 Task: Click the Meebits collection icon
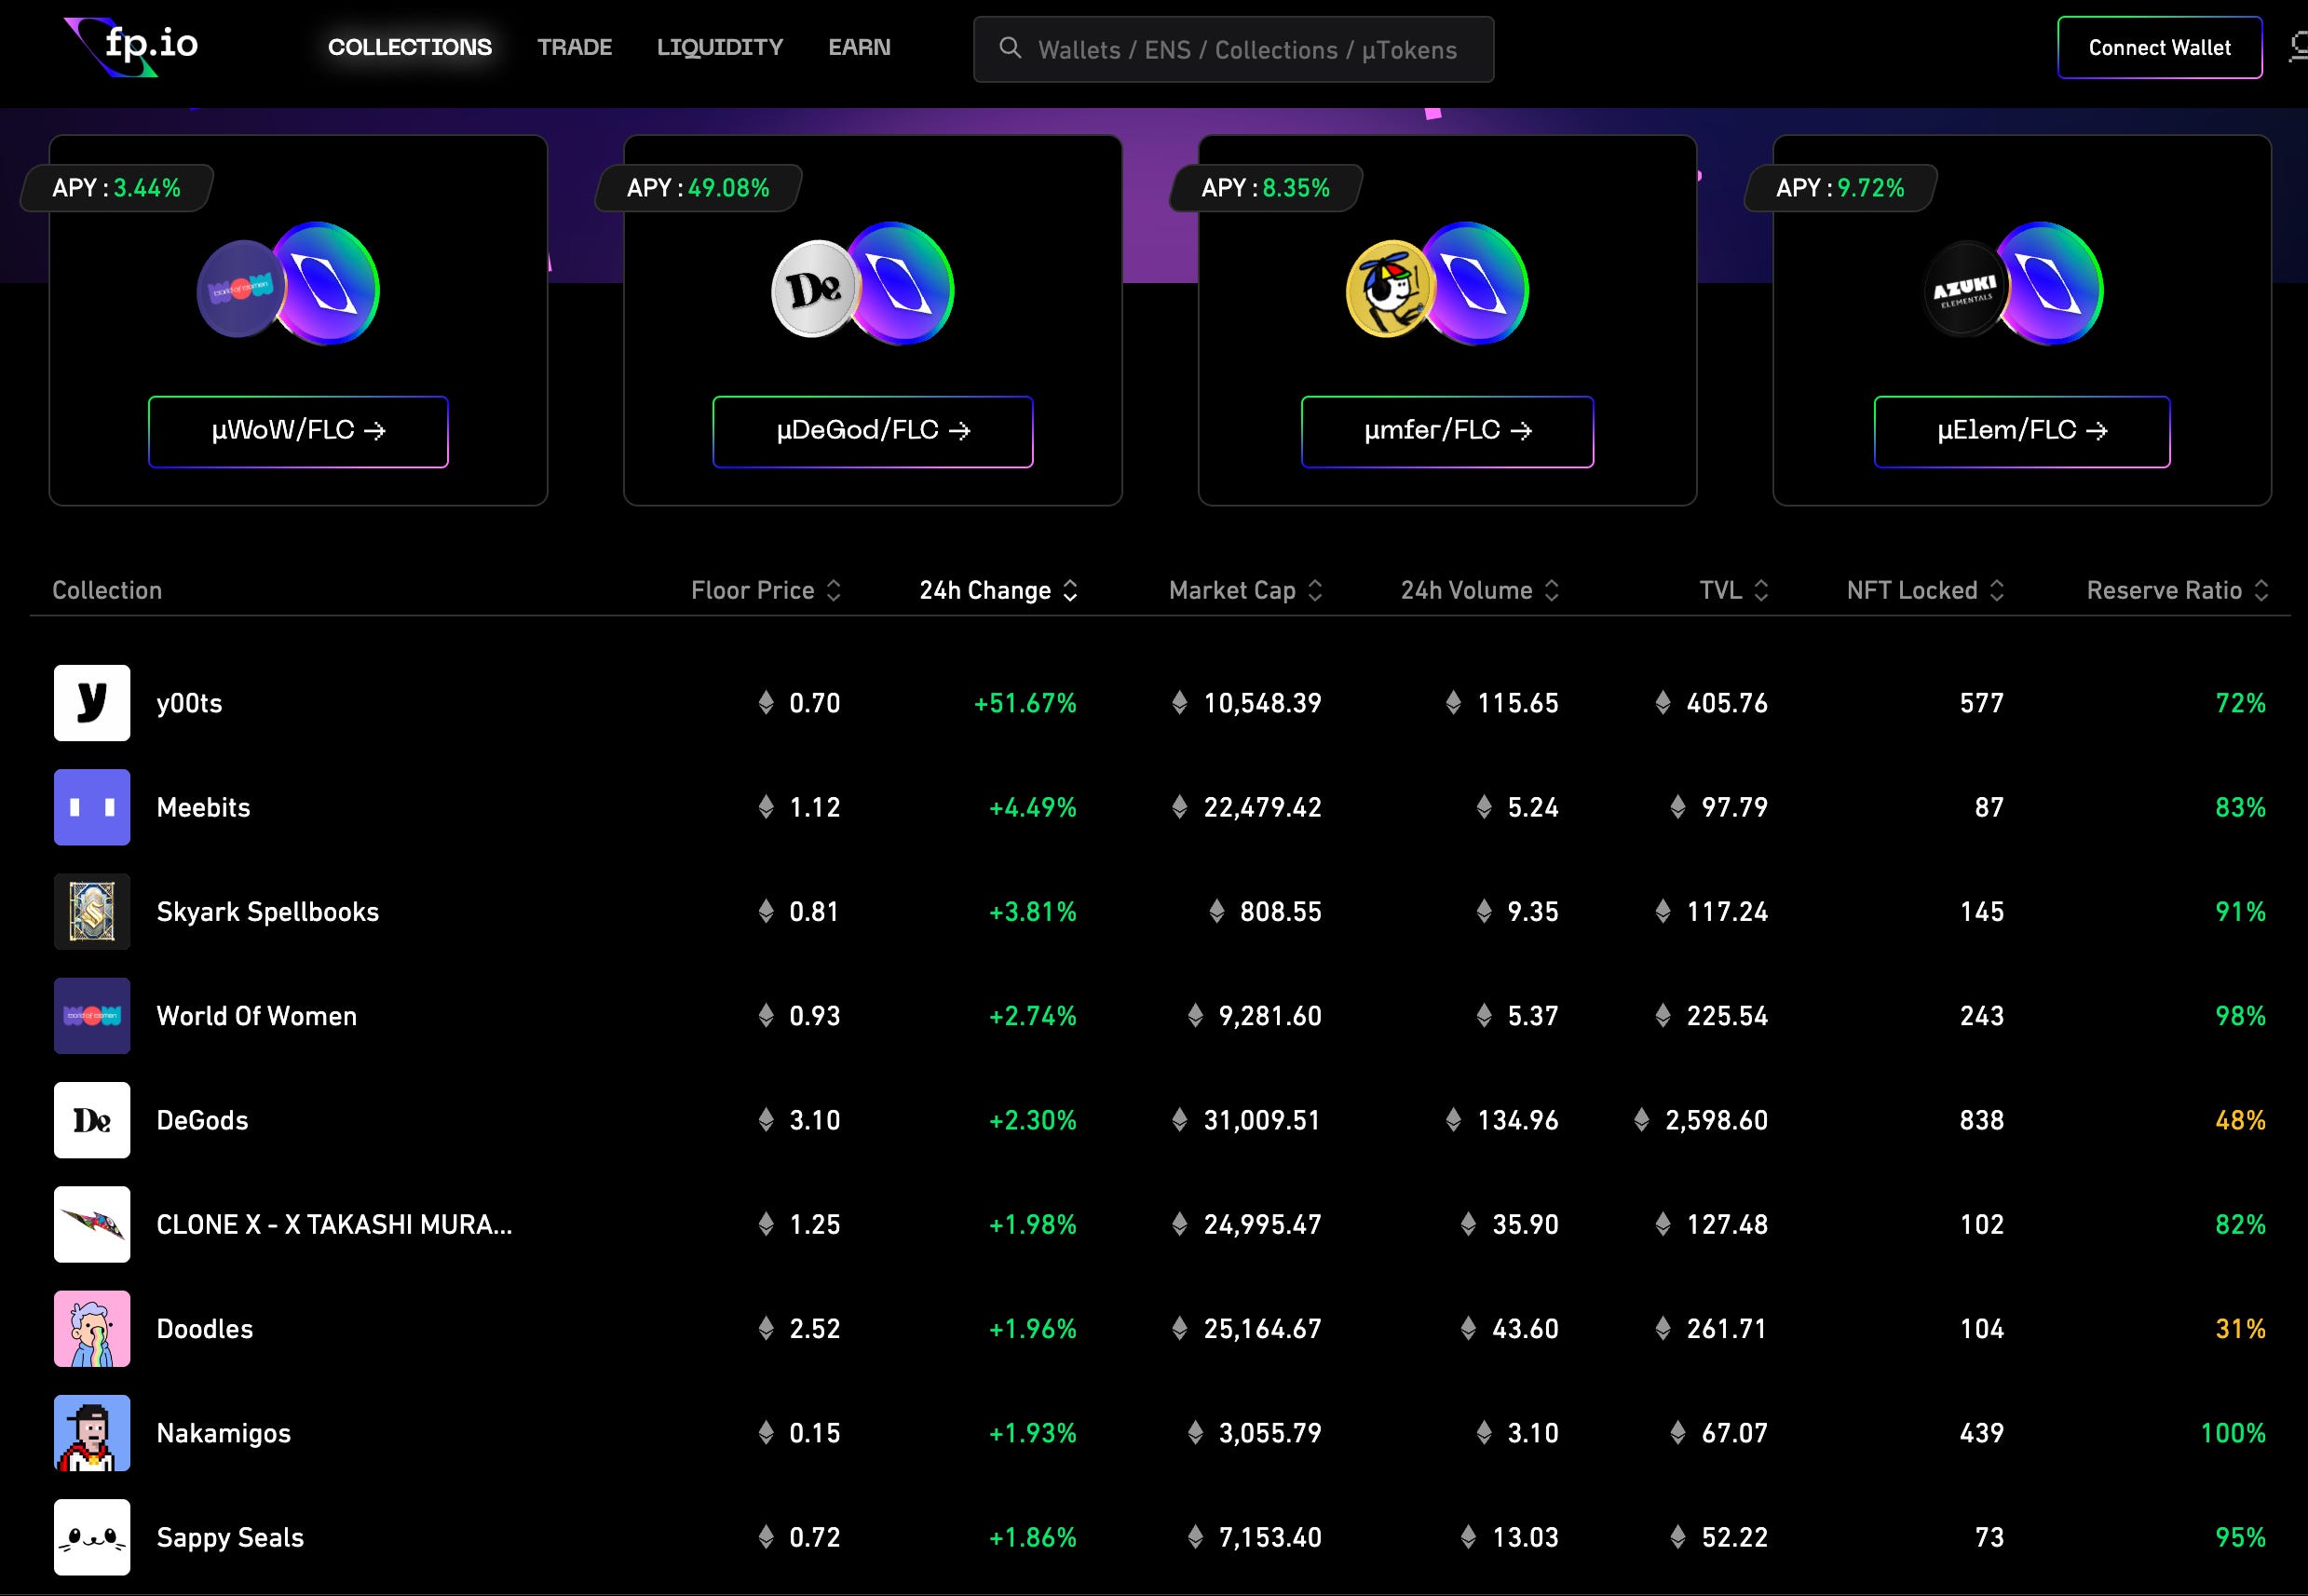click(92, 807)
